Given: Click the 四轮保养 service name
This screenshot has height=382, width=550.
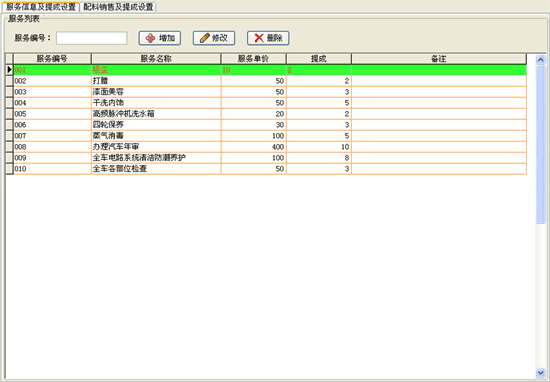Looking at the screenshot, I should (x=108, y=125).
